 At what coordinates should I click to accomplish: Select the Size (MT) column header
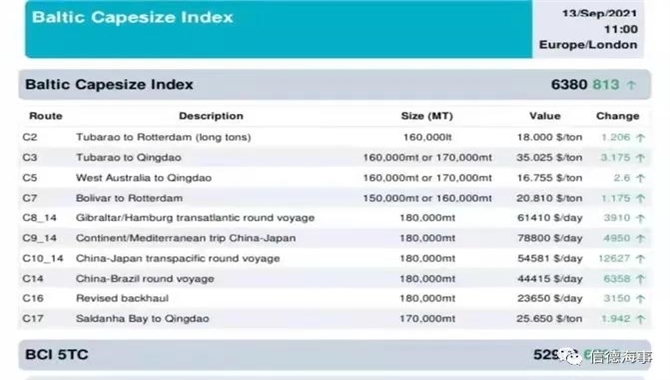coord(427,116)
